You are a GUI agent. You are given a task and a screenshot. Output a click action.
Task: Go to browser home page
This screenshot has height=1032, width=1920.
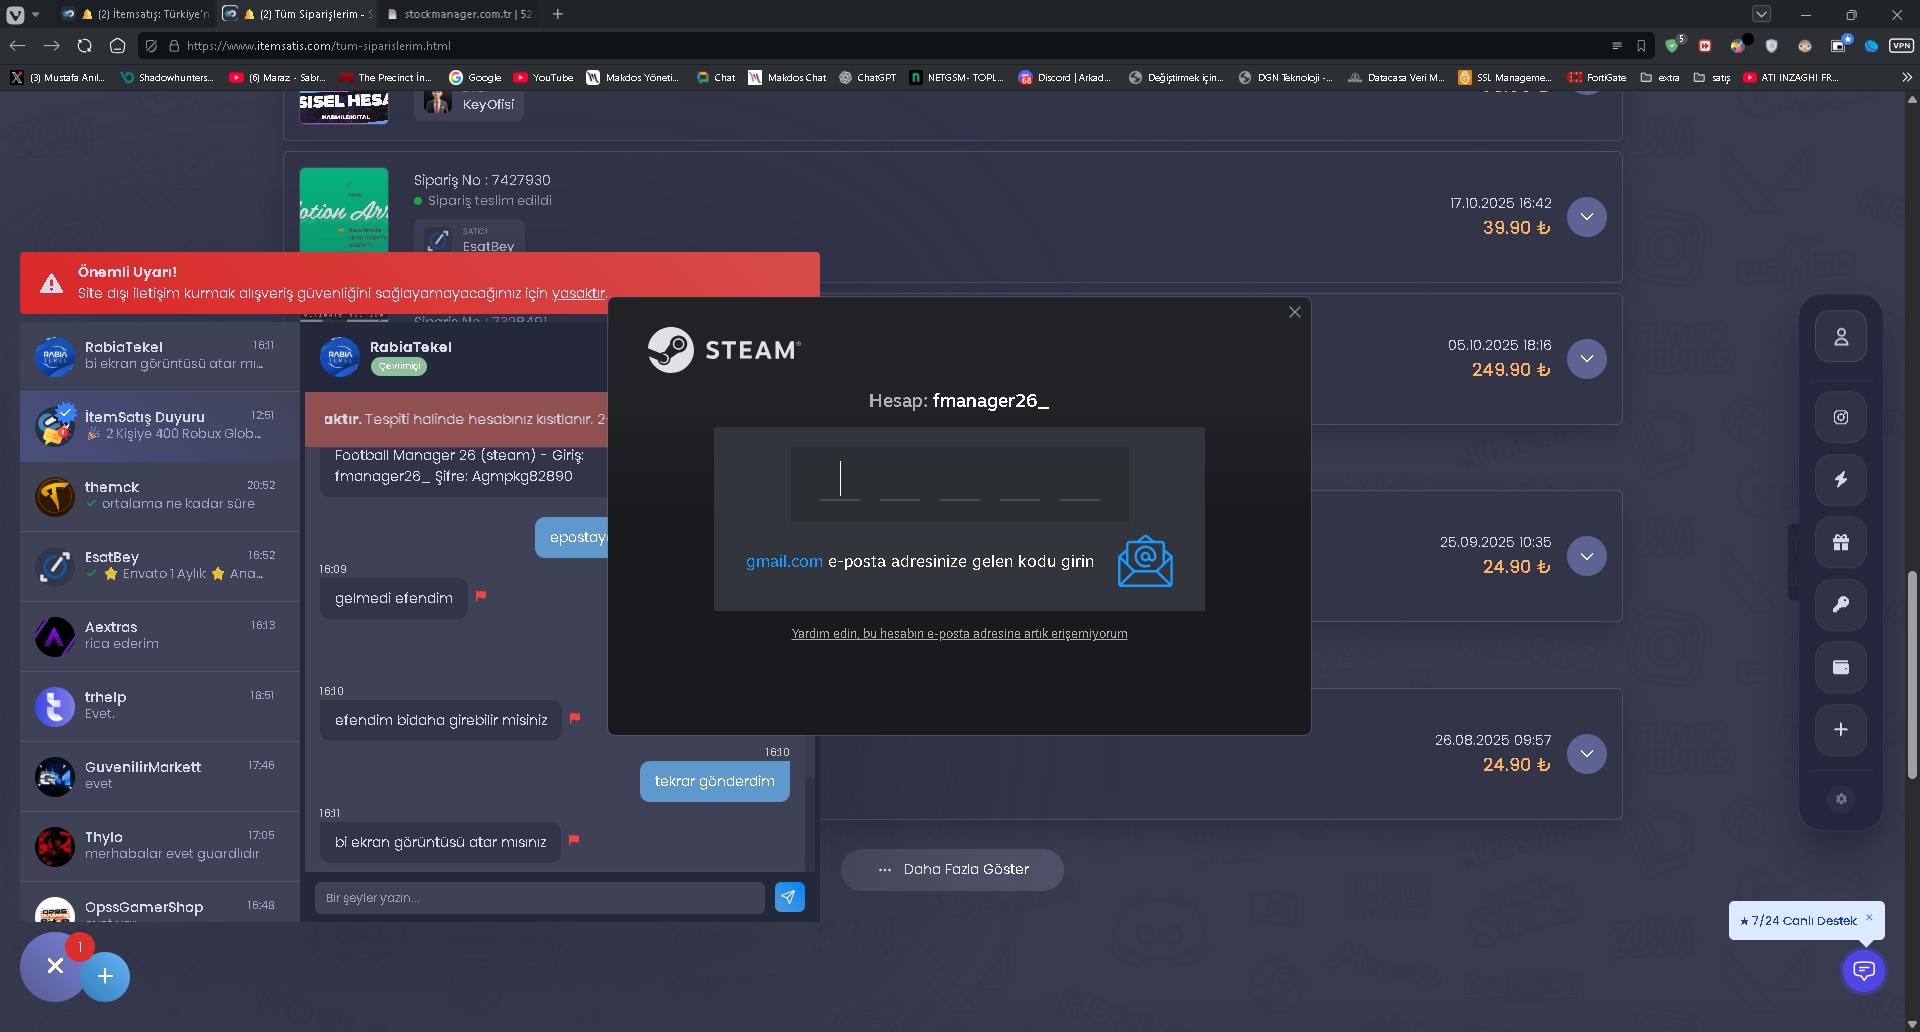click(117, 46)
